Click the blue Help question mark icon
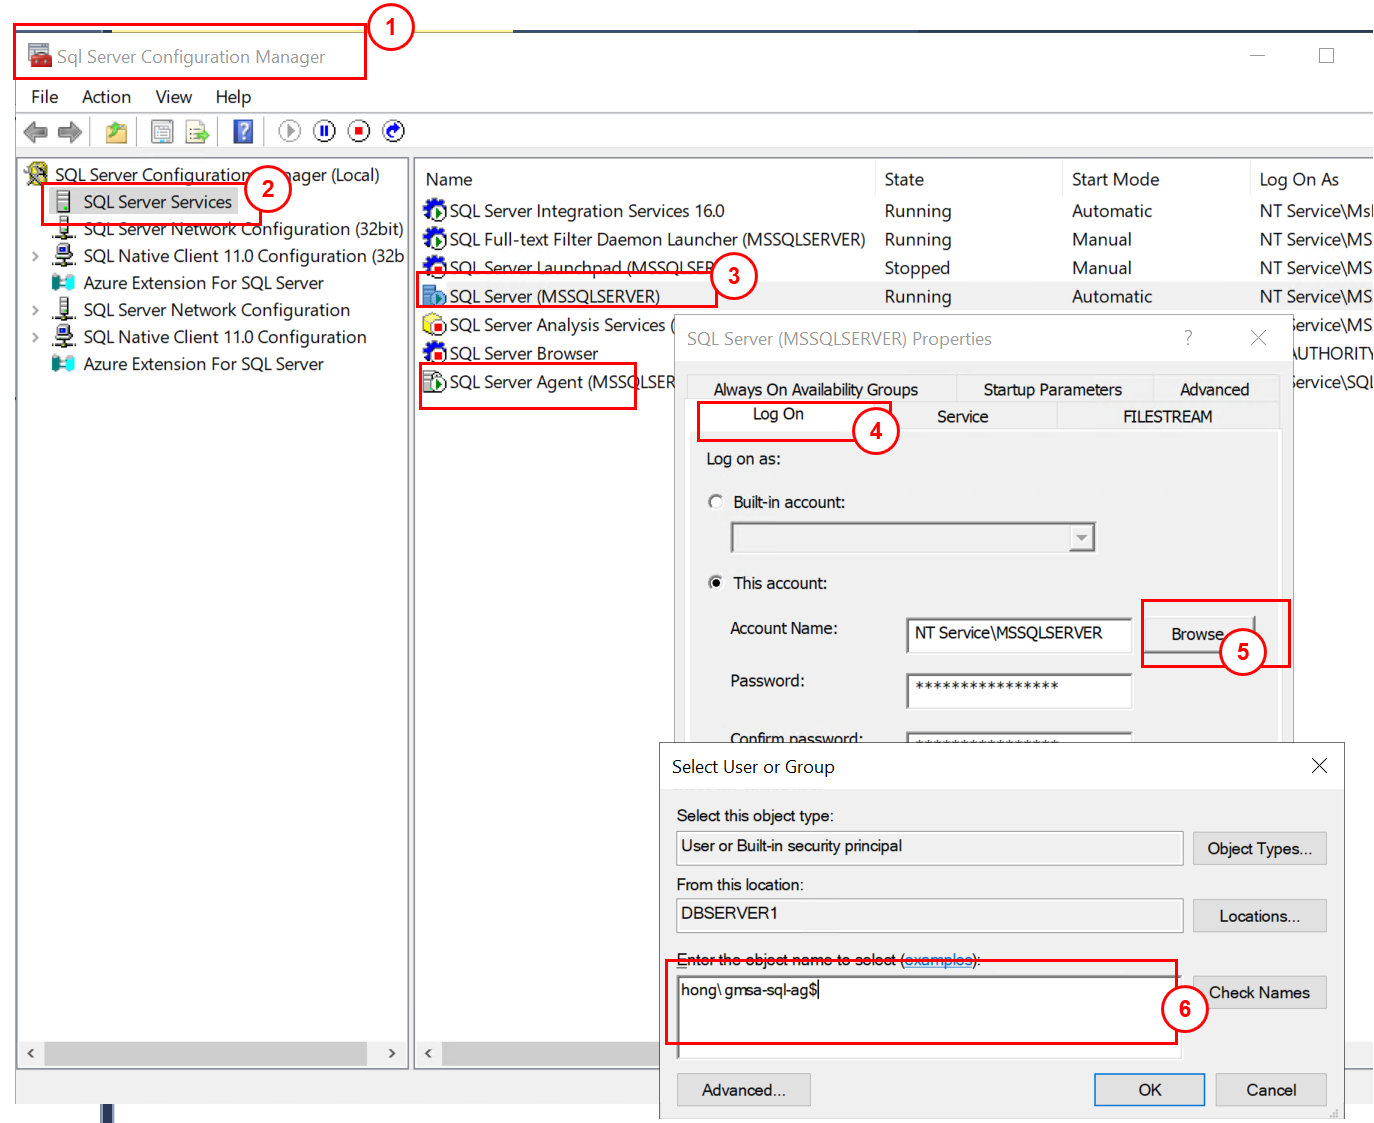 coord(243,131)
